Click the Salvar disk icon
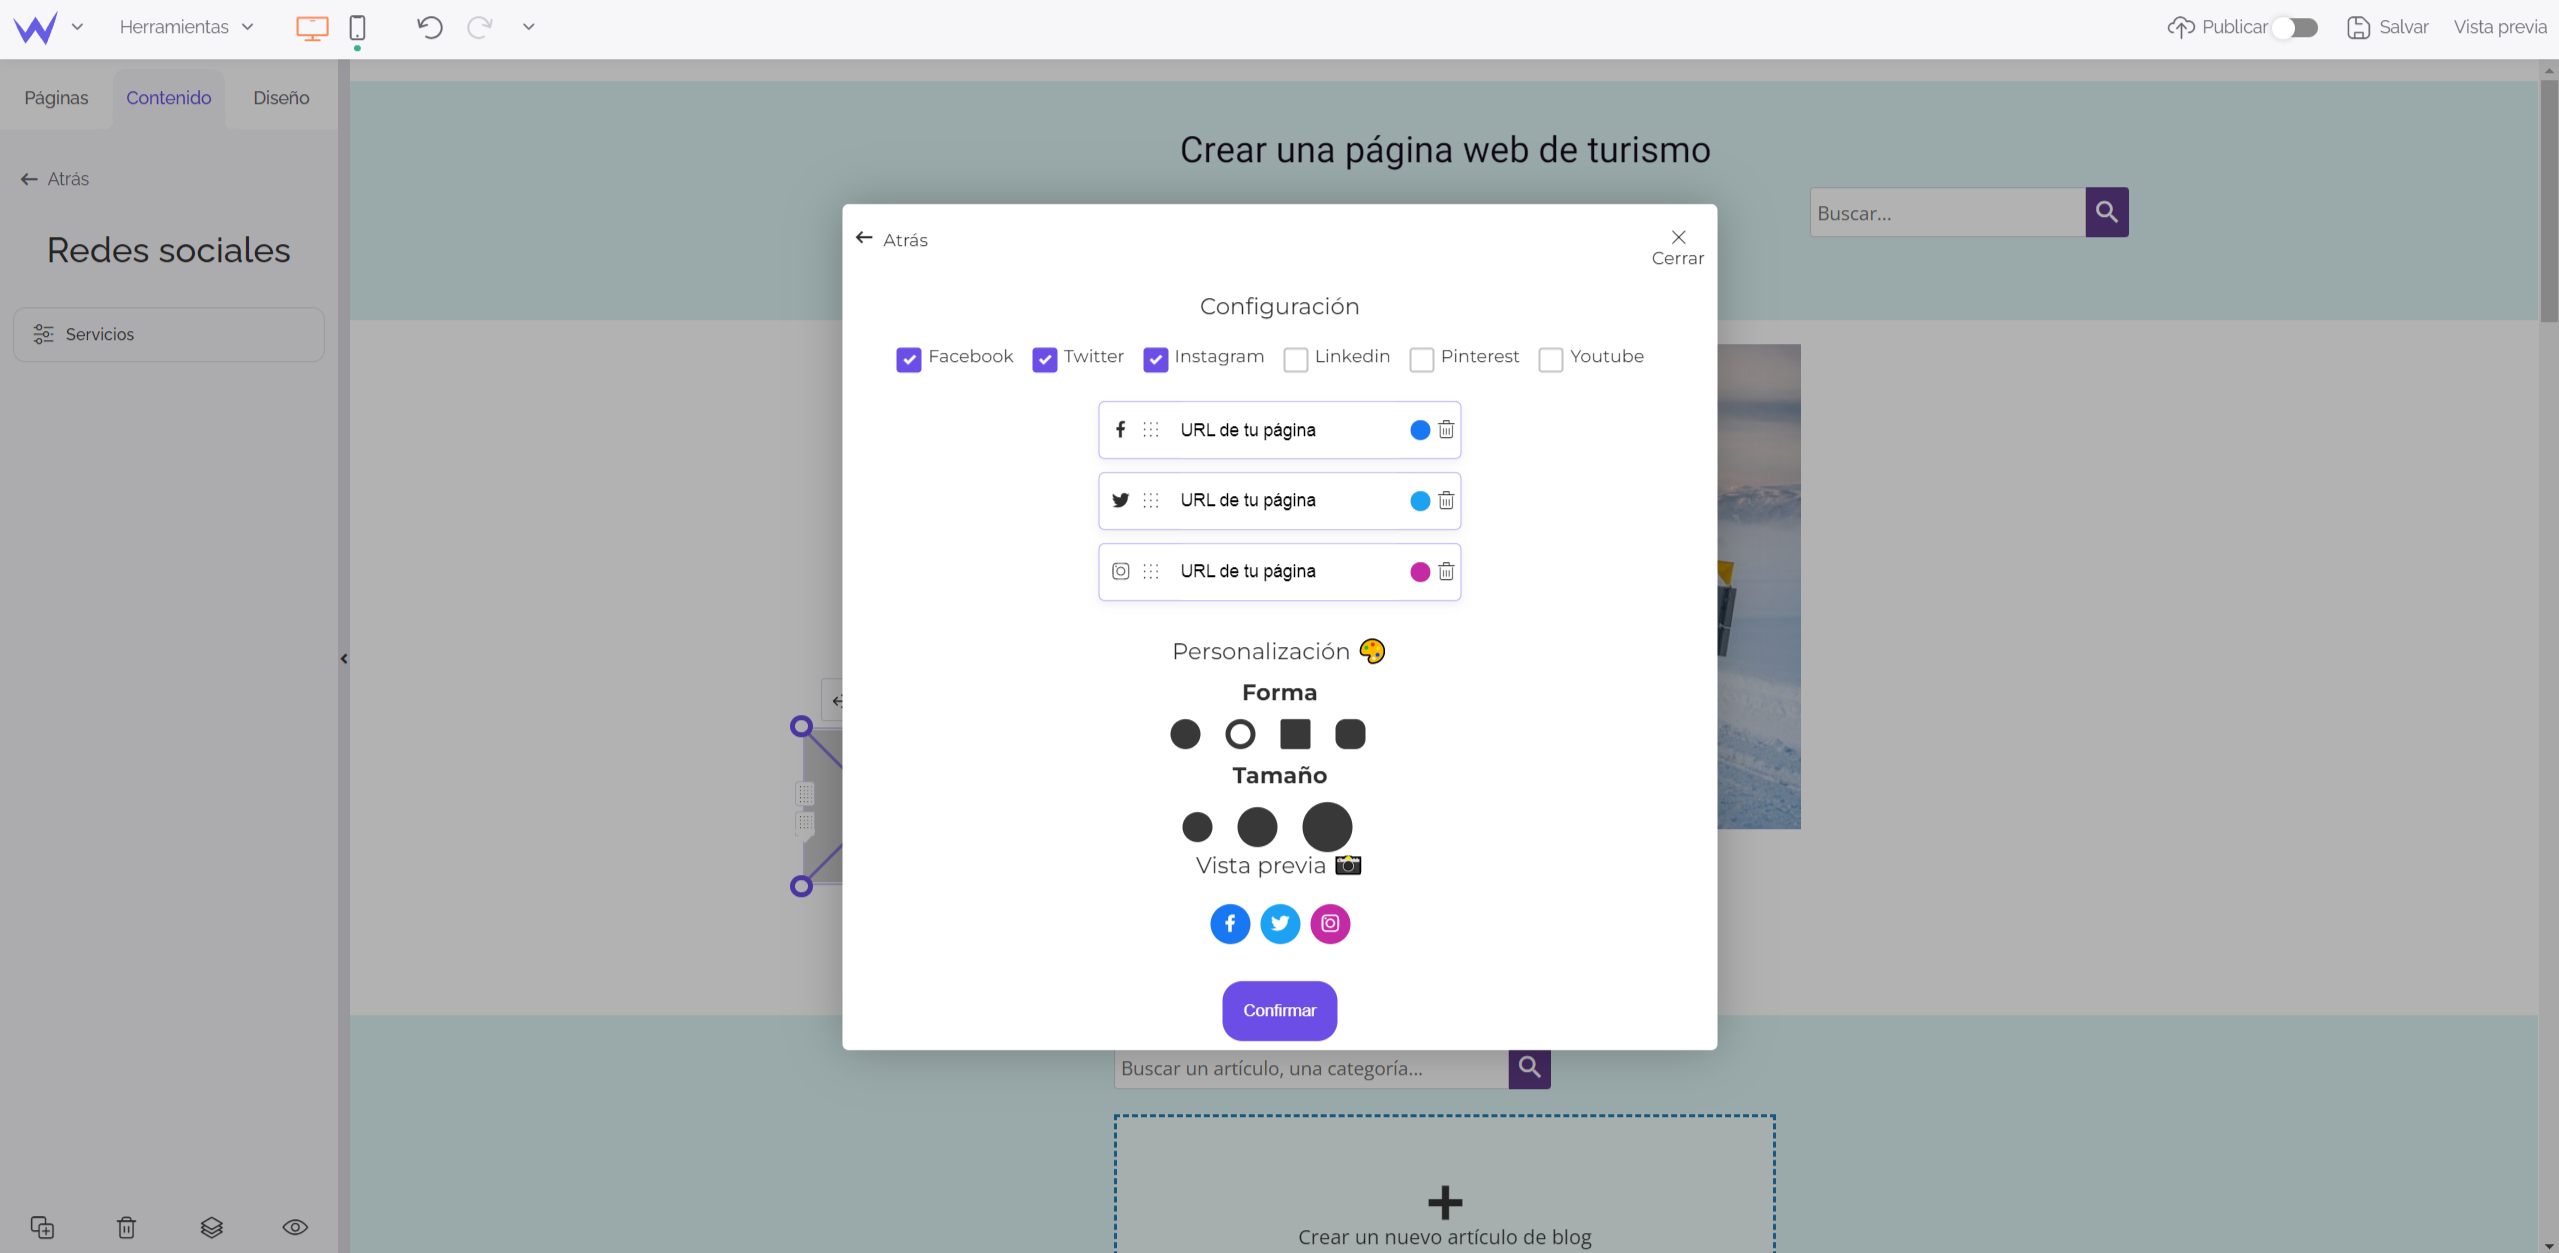The image size is (2559, 1253). pos(2358,27)
